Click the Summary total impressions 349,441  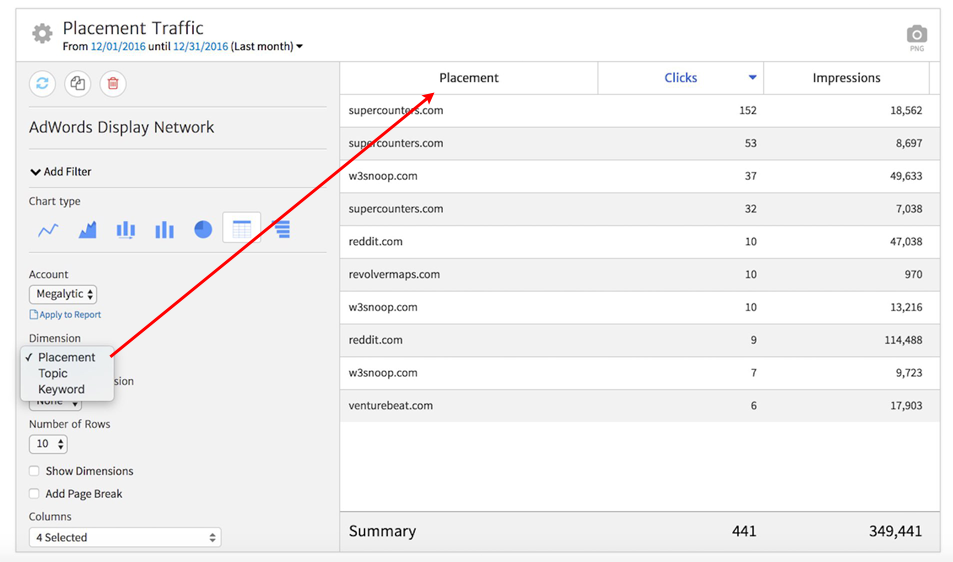point(895,531)
